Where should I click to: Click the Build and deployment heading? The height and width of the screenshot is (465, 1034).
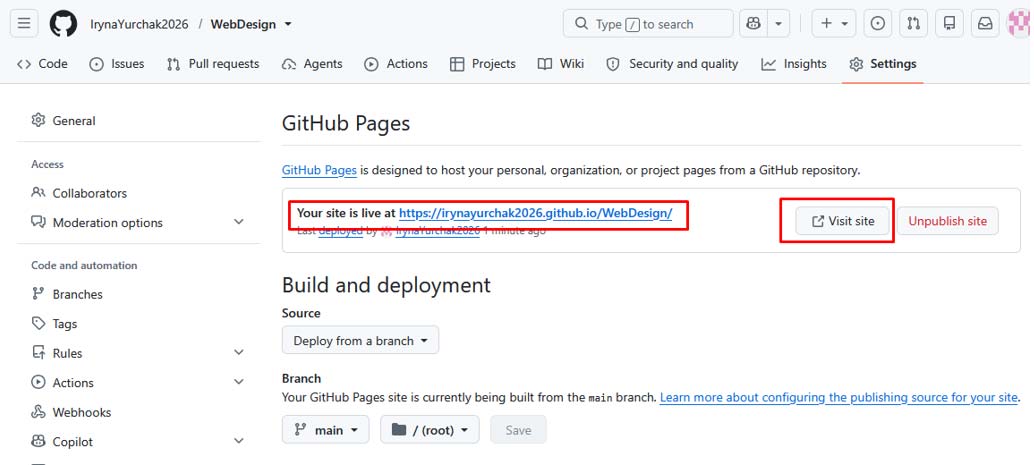pos(386,285)
